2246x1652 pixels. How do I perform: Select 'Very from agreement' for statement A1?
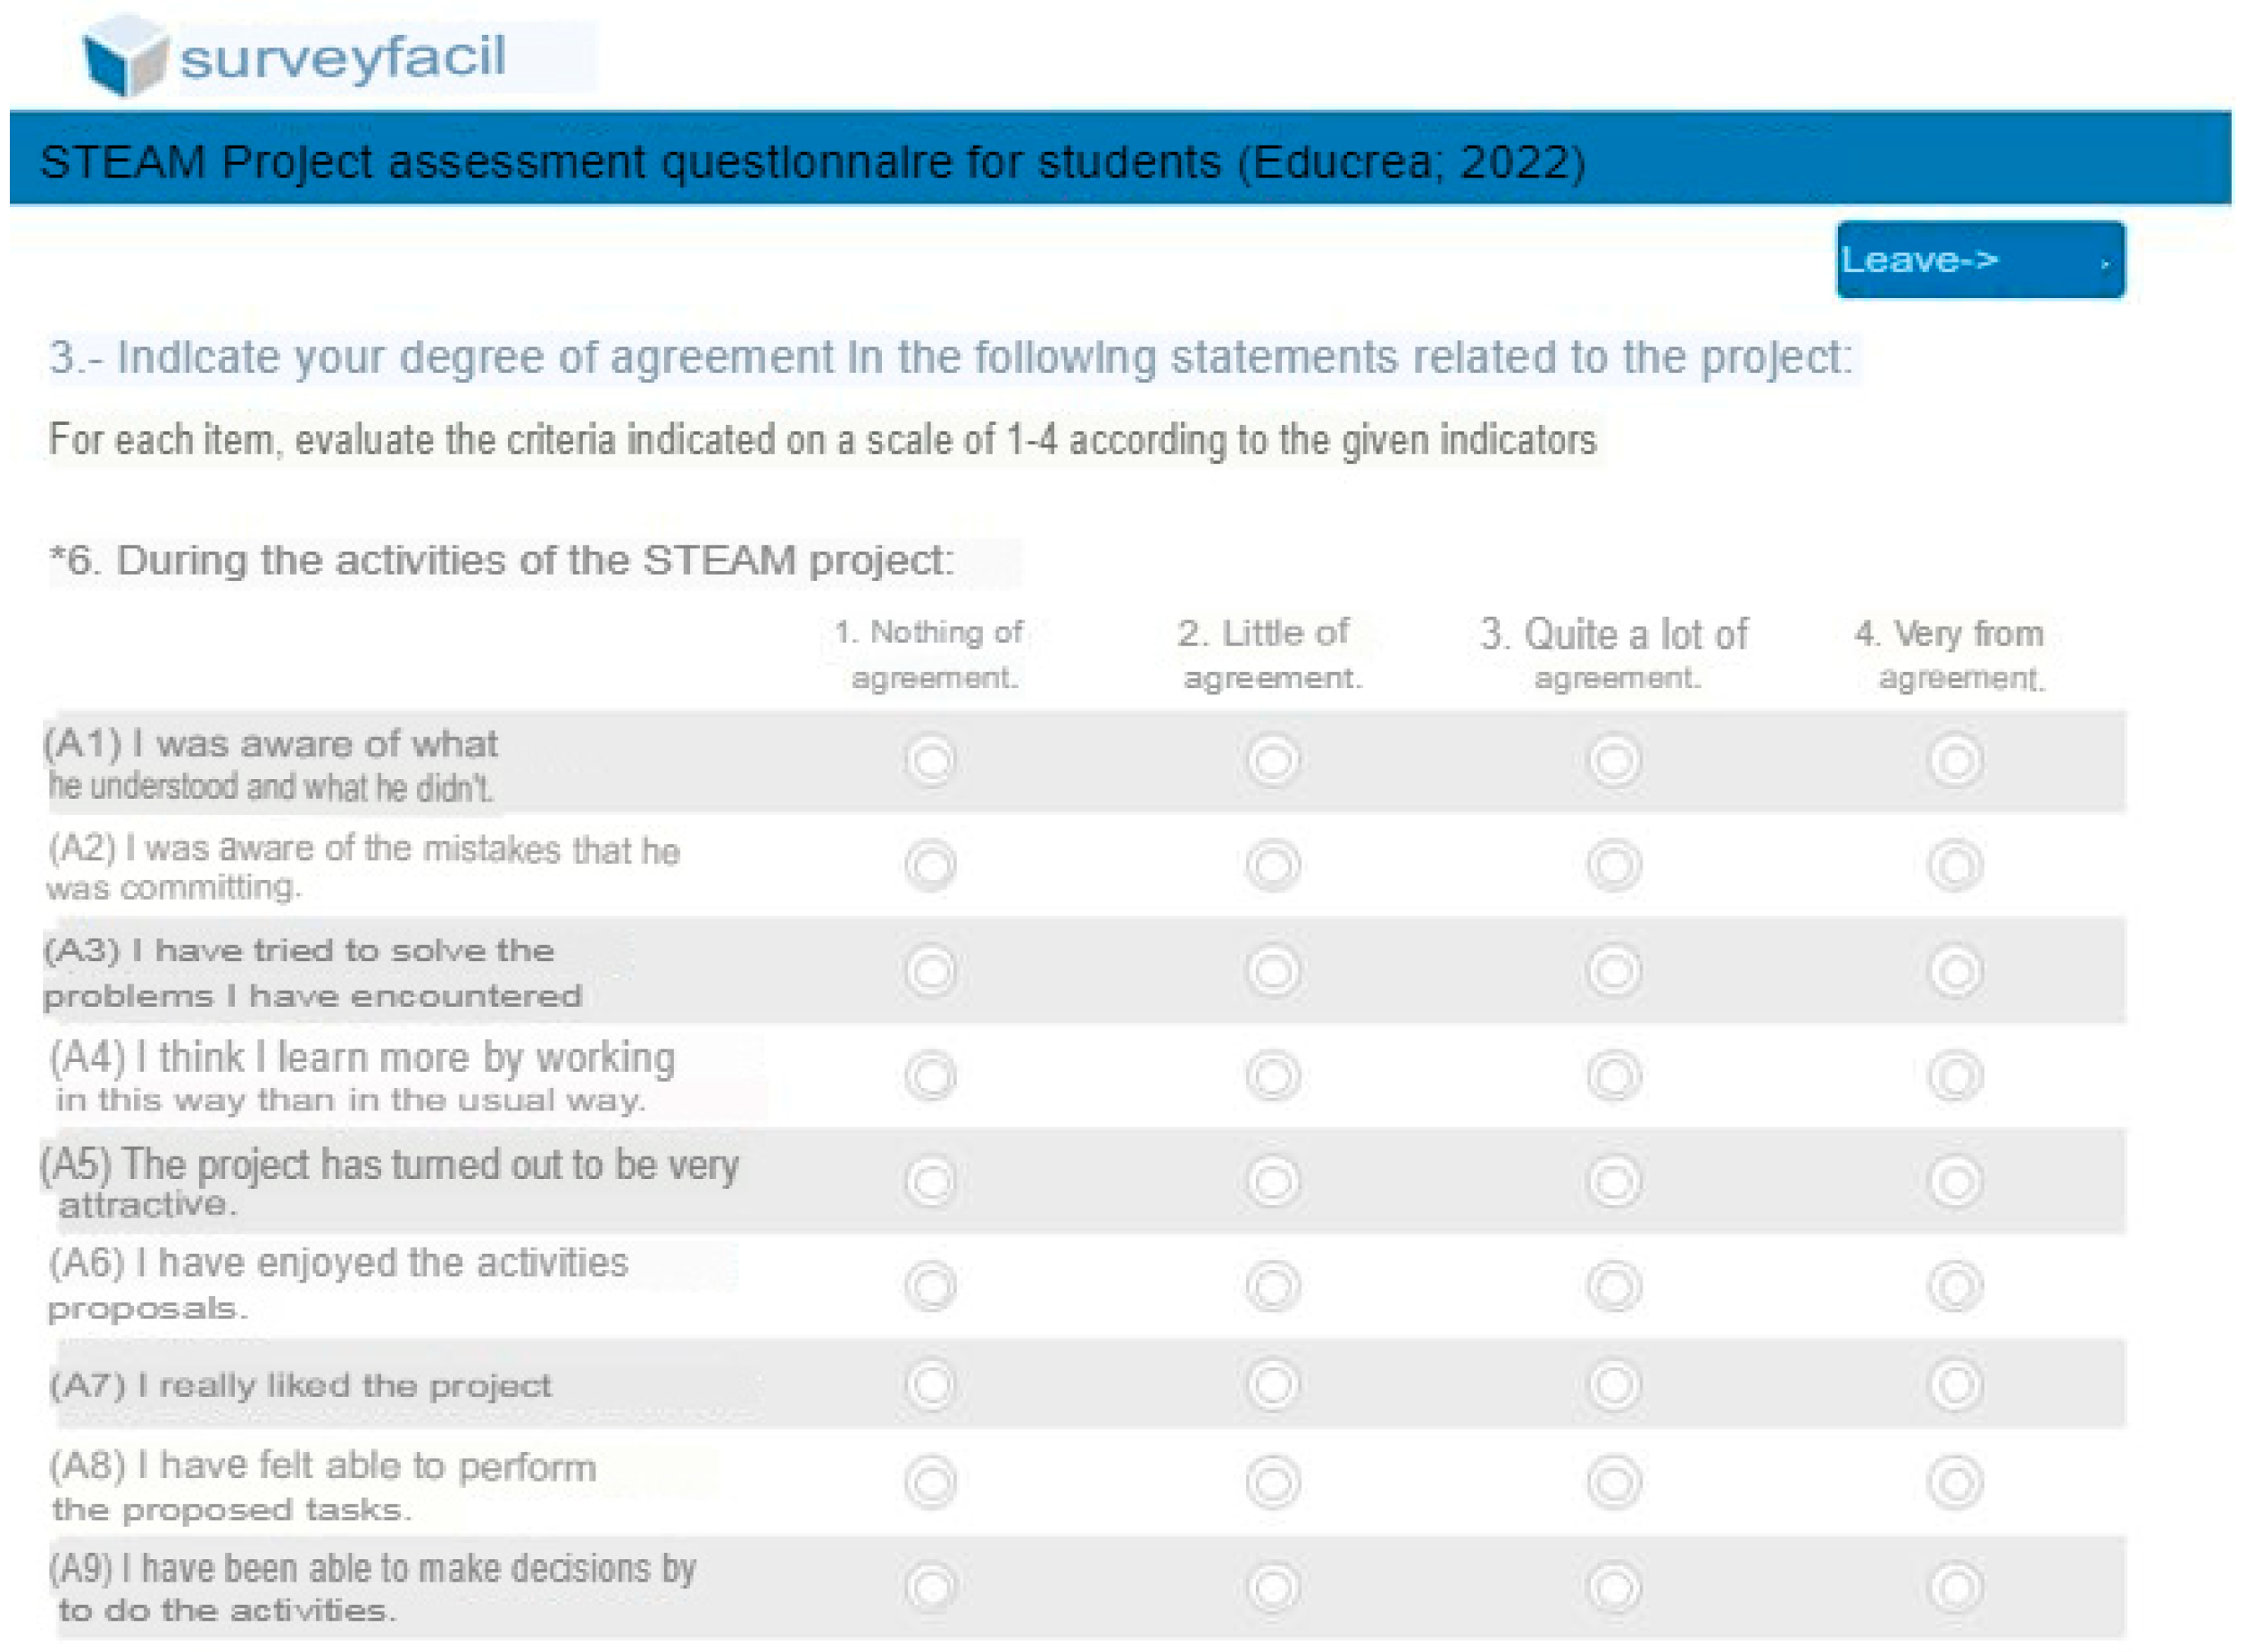[x=1955, y=761]
